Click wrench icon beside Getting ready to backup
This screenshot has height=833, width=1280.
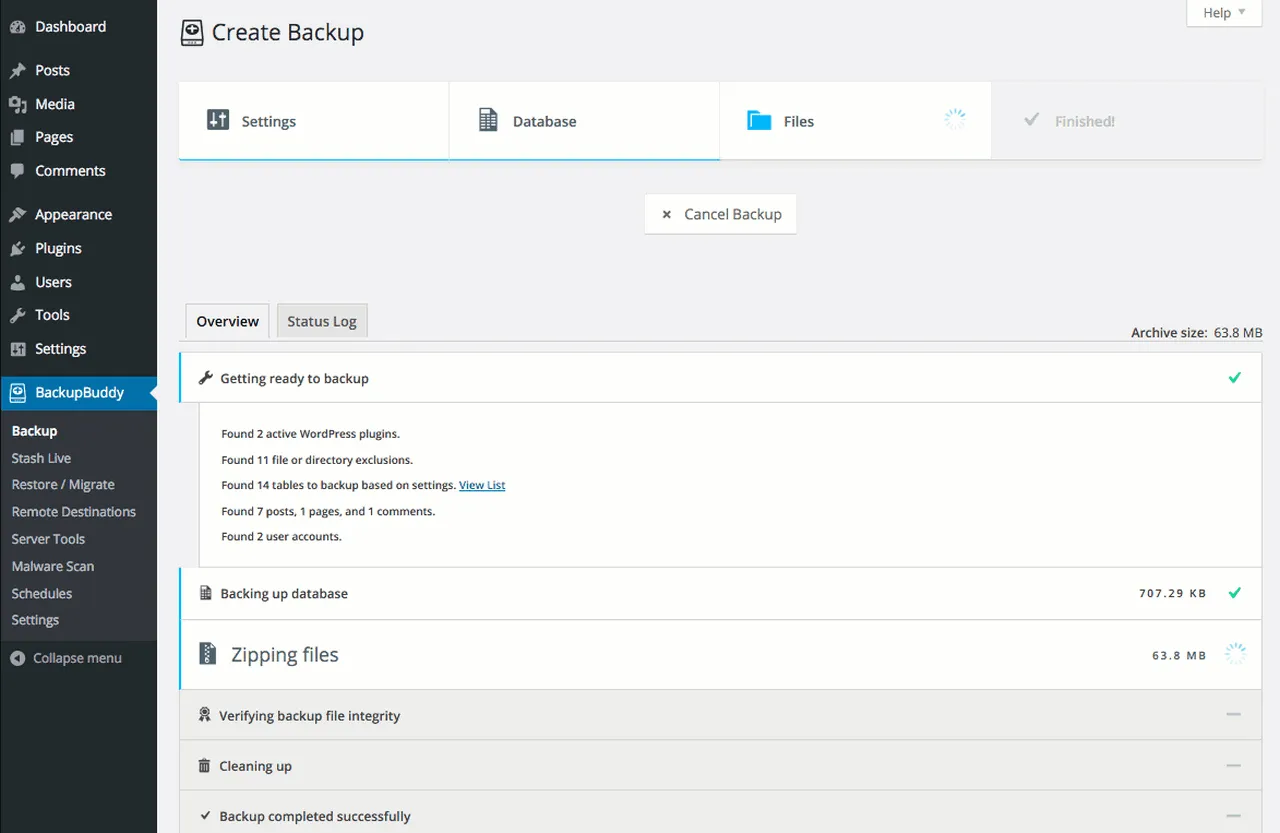tap(206, 378)
